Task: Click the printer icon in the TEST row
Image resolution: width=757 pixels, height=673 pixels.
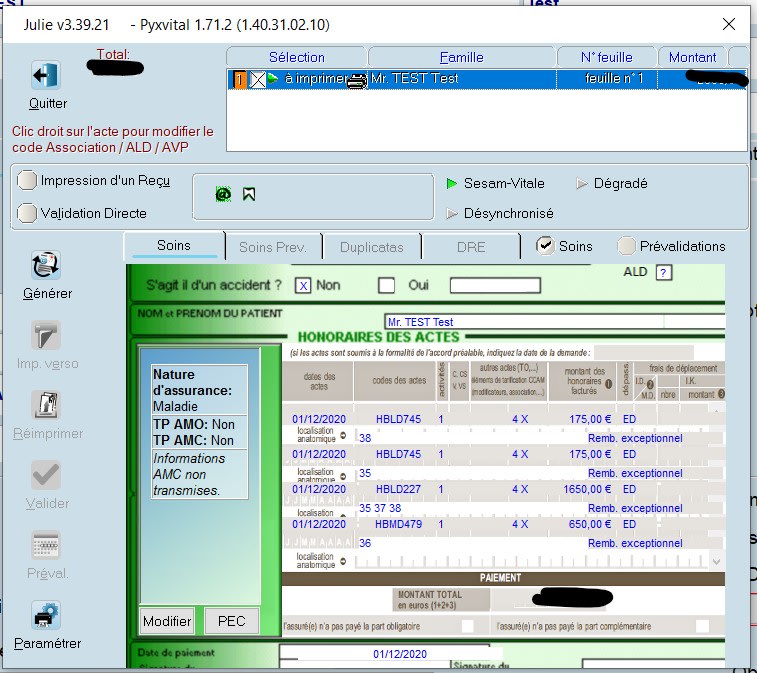Action: pyautogui.click(x=358, y=80)
